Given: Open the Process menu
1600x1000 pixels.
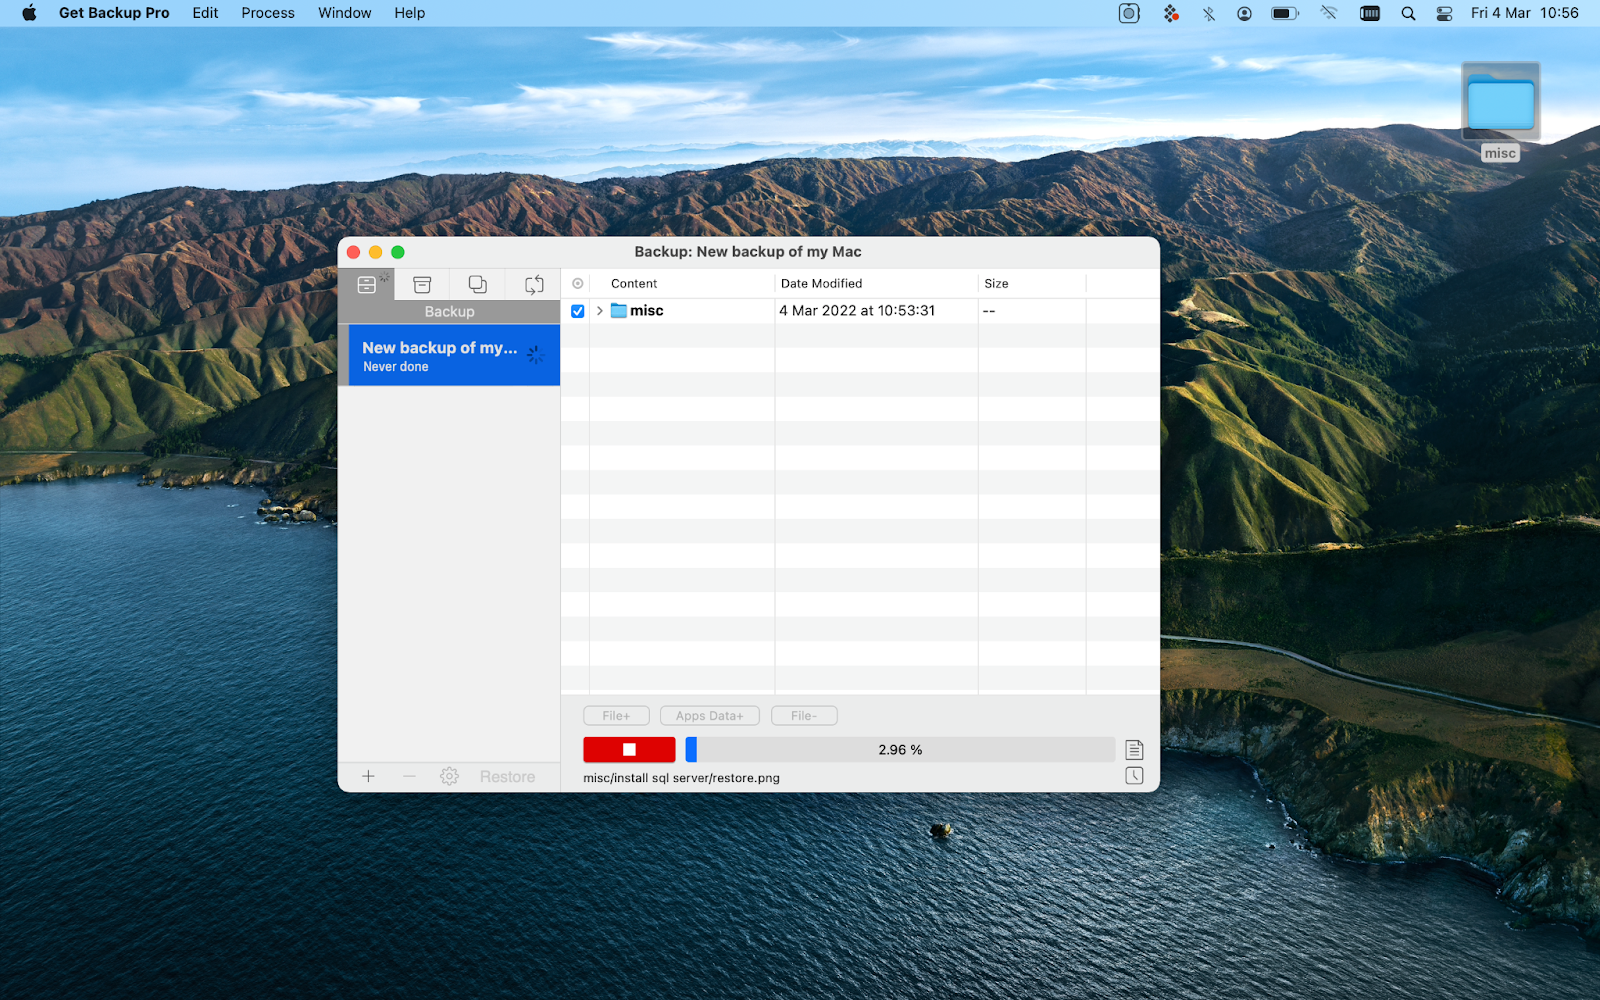Looking at the screenshot, I should point(267,13).
